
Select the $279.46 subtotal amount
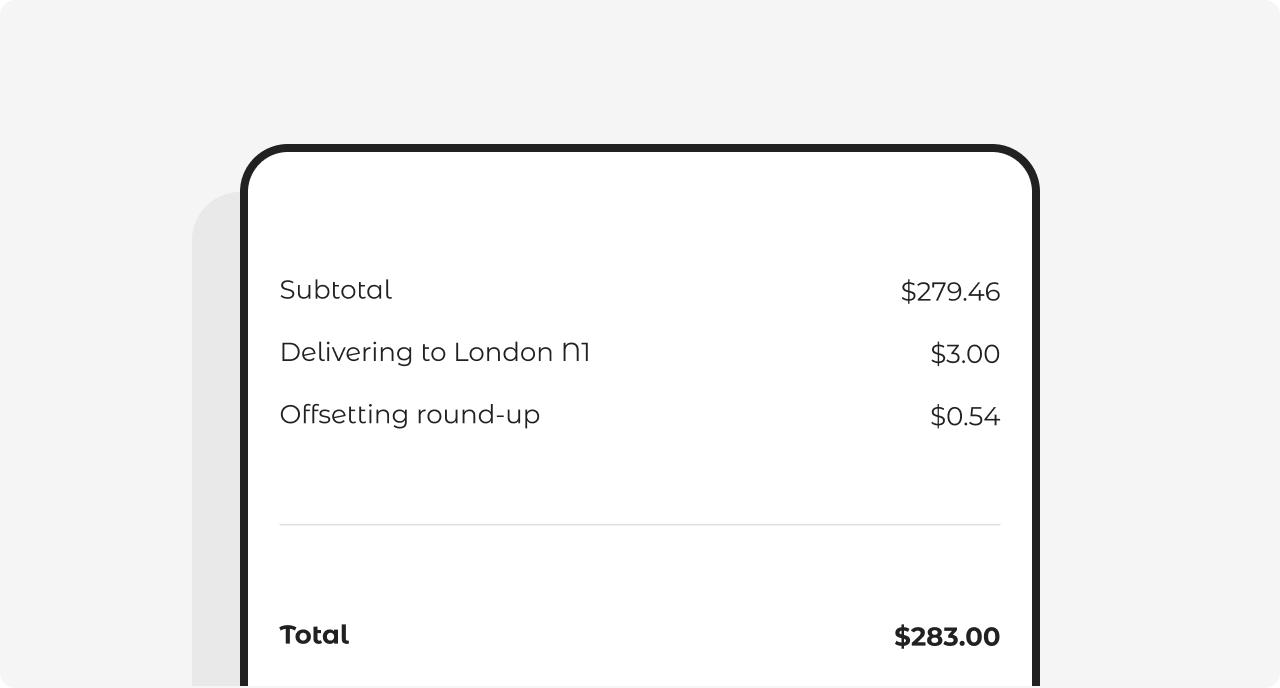949,292
